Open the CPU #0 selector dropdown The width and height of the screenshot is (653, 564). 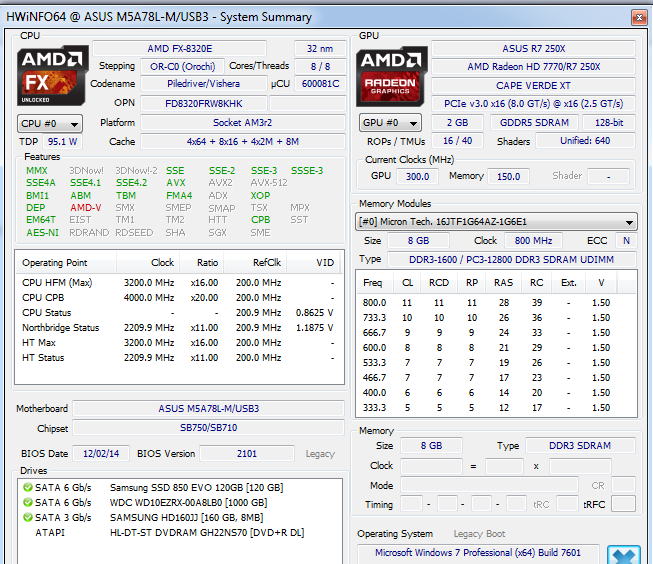coord(50,124)
